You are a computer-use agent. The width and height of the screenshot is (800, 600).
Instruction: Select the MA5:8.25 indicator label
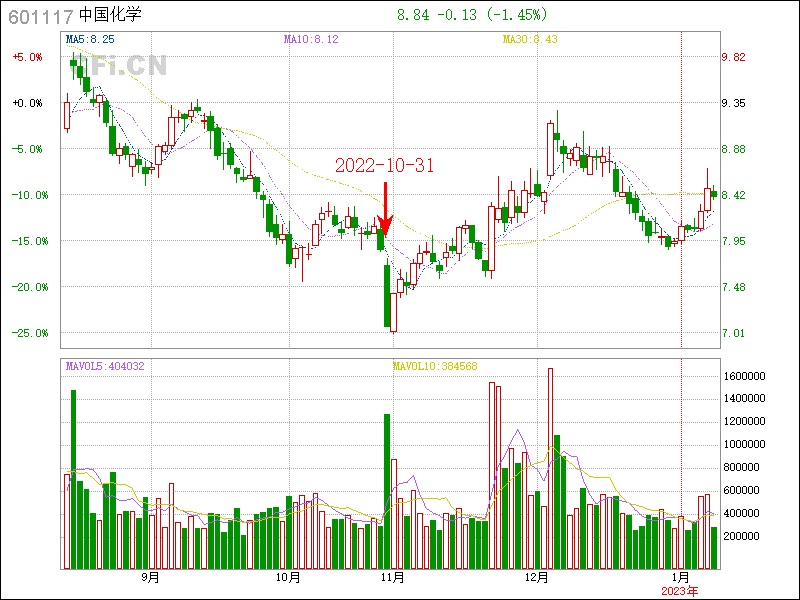point(90,39)
